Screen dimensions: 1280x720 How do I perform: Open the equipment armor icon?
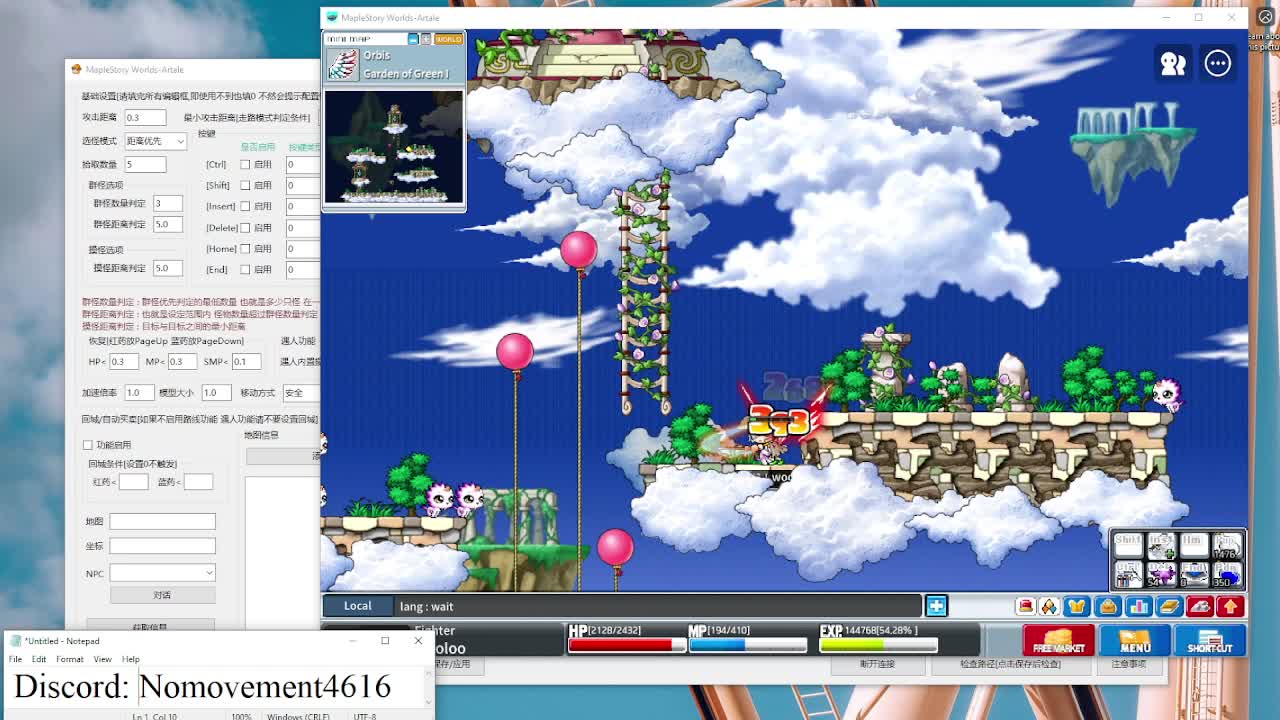[1076, 606]
